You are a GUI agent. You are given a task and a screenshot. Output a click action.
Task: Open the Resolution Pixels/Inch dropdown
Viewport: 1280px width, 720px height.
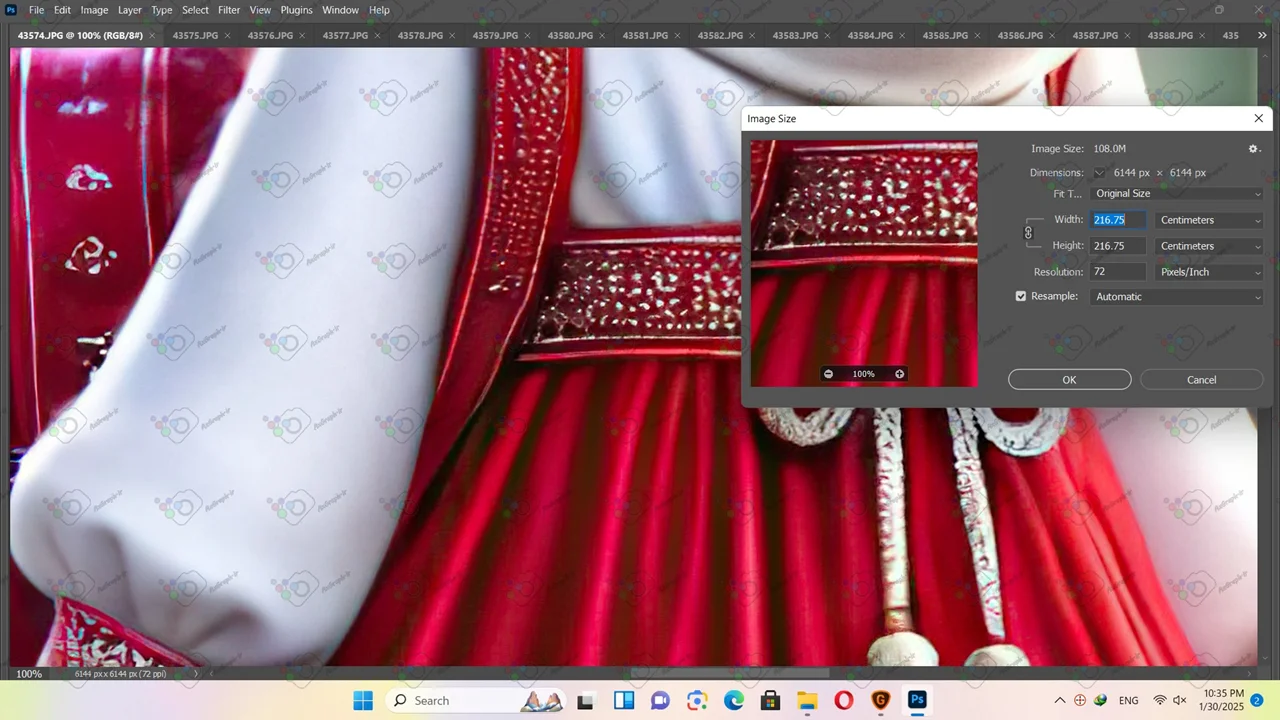coord(1209,272)
